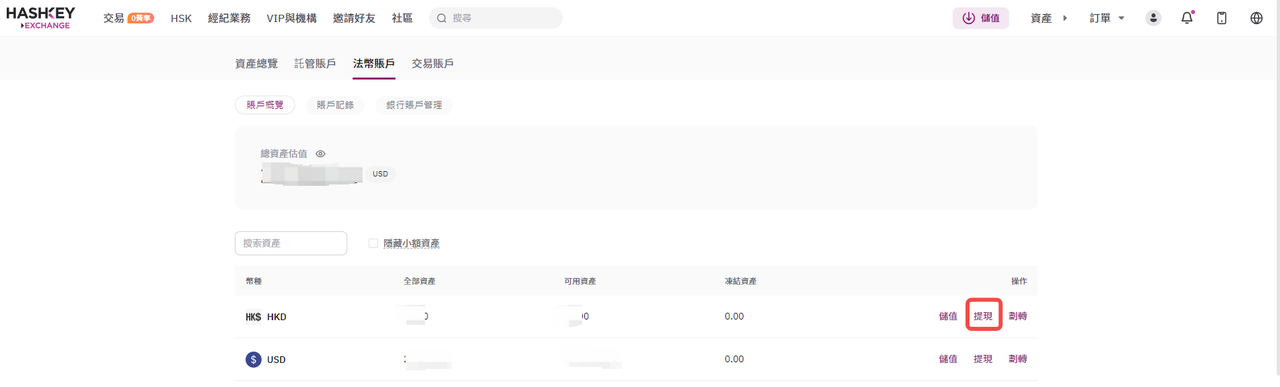Click the USD dollar coin icon
The height and width of the screenshot is (387, 1280).
coord(253,359)
